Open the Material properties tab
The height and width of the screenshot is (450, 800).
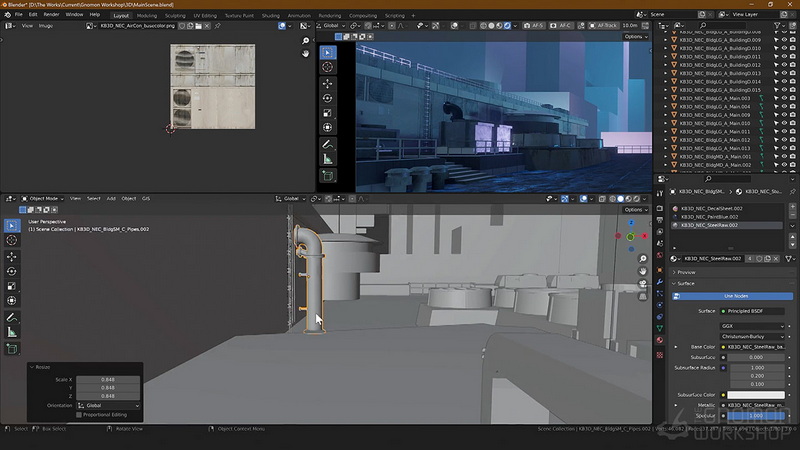click(660, 340)
